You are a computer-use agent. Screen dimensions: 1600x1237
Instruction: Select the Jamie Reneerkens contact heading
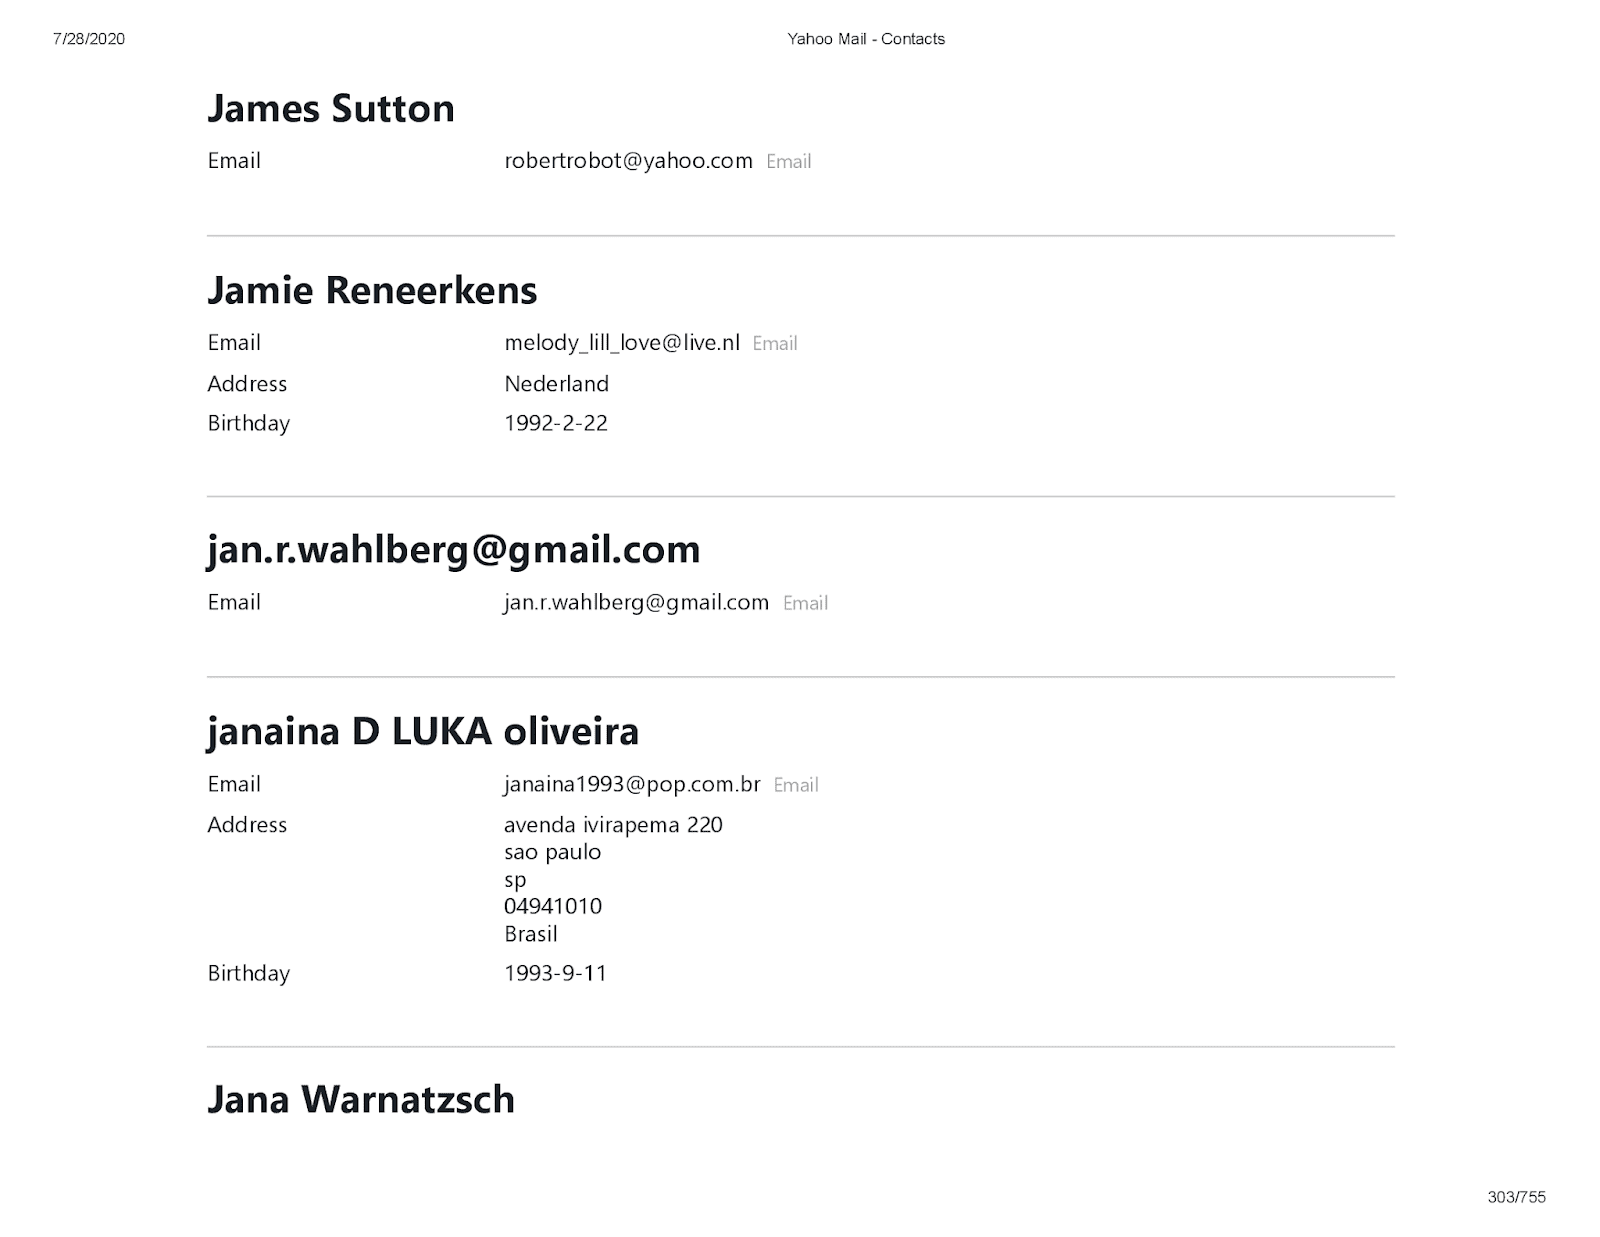point(372,290)
